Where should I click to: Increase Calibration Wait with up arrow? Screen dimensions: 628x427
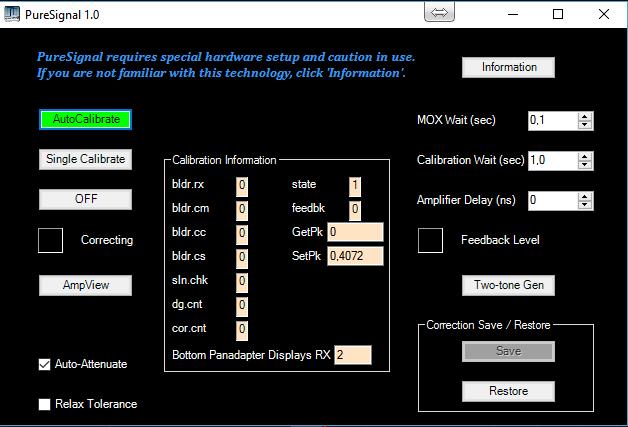(x=585, y=157)
